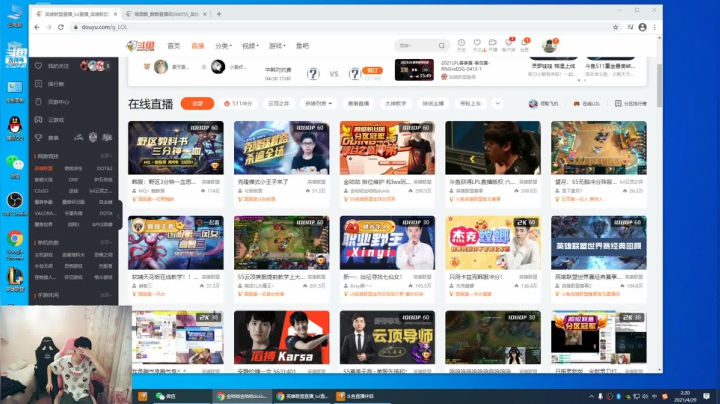Select the 云顶之弈 filter tab
The image size is (720, 404).
pyautogui.click(x=279, y=104)
